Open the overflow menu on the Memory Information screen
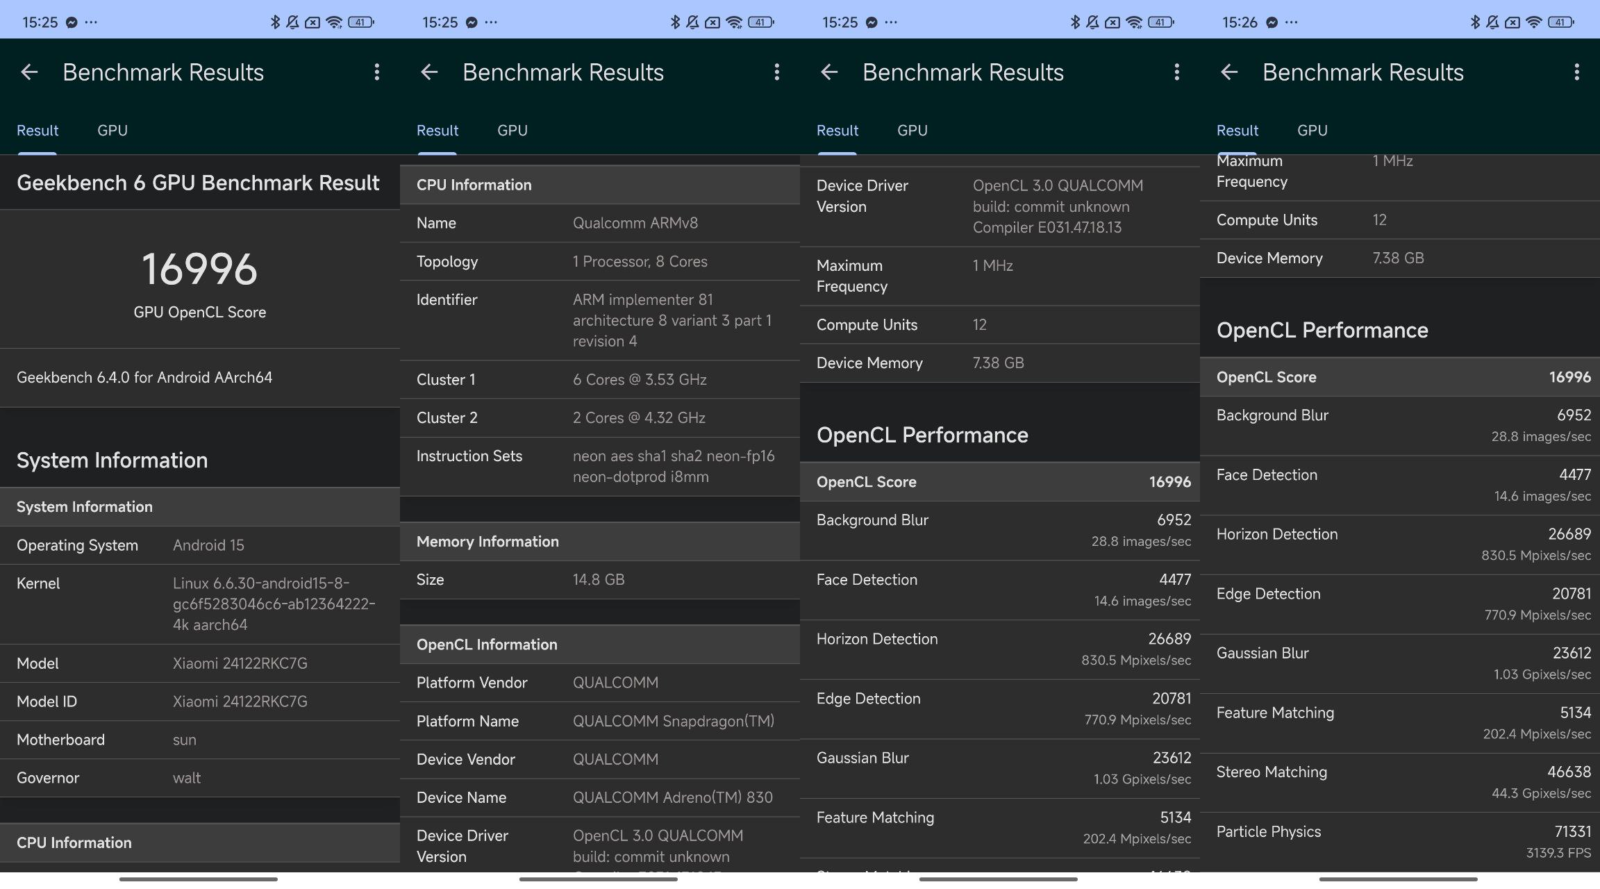The image size is (1600, 889). [776, 72]
